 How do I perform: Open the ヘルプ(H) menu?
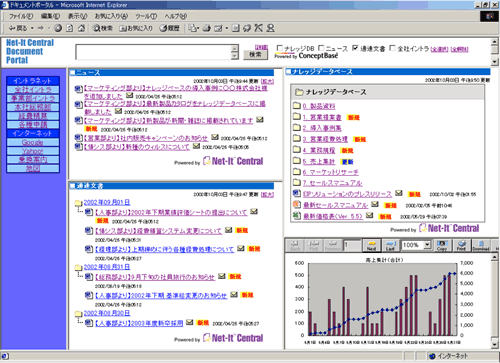pyautogui.click(x=176, y=16)
